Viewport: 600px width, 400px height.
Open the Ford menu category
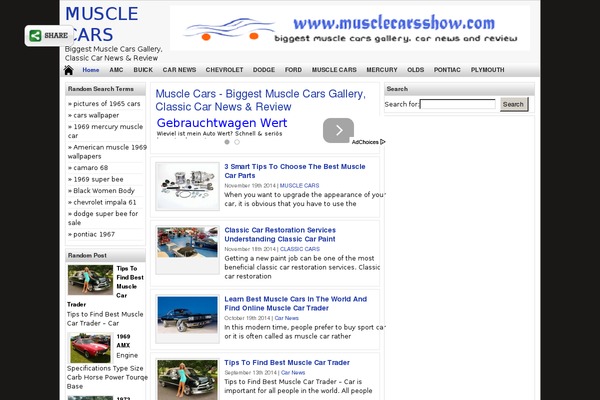point(293,70)
